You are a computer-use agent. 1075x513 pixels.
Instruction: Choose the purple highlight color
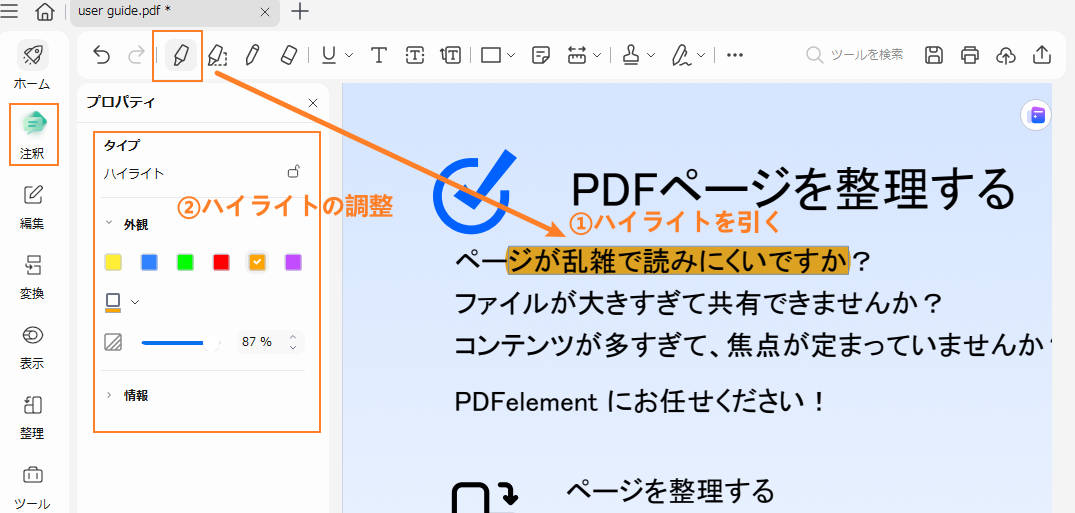293,262
